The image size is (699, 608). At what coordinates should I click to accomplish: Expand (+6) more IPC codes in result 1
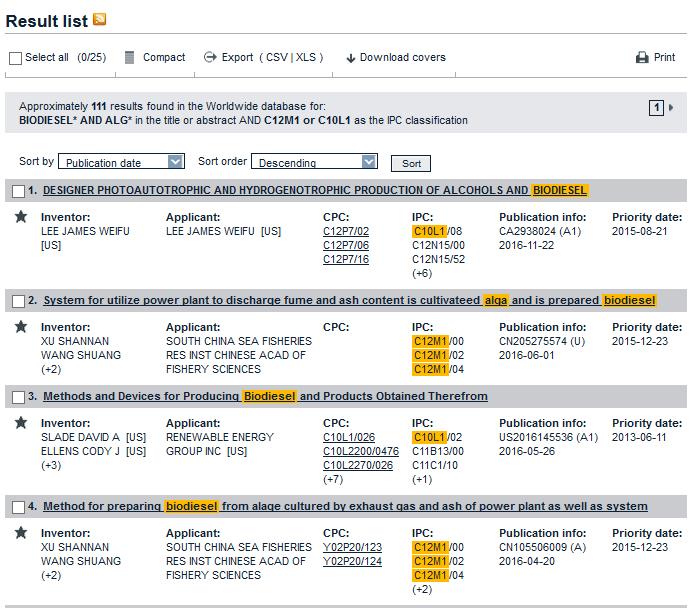click(x=422, y=273)
